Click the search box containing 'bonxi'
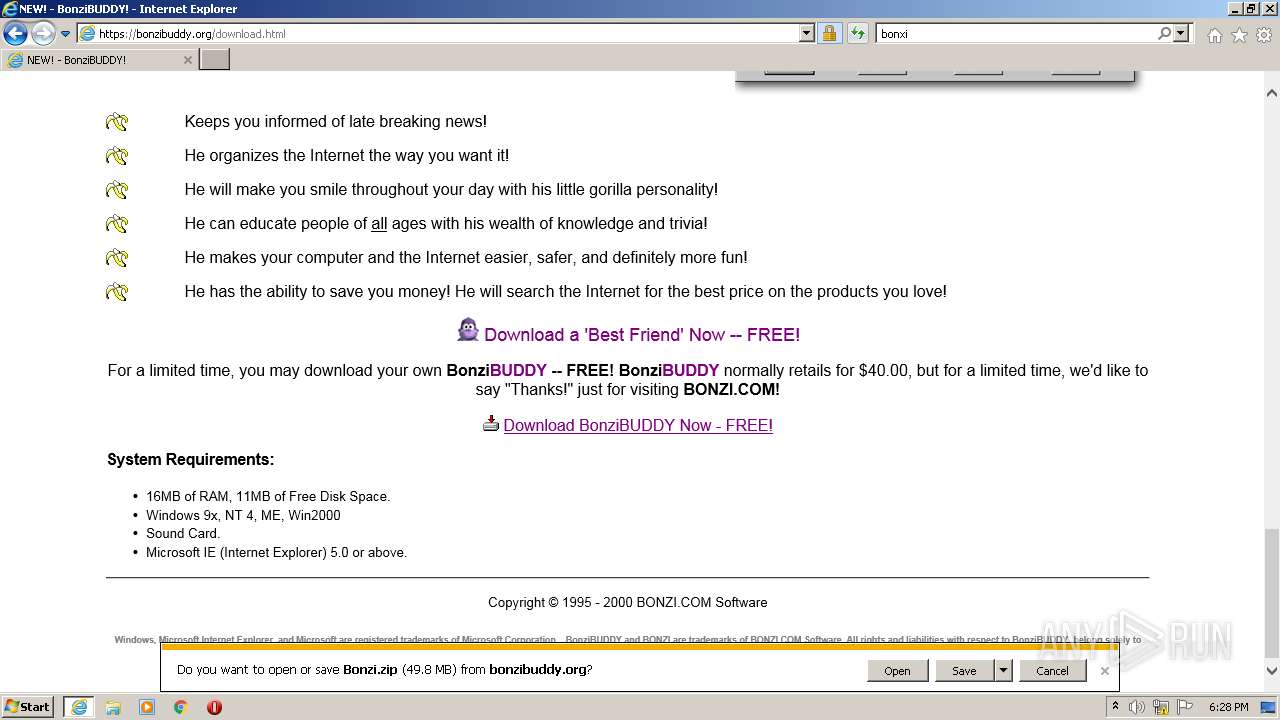This screenshot has height=720, width=1280. [x=1015, y=33]
